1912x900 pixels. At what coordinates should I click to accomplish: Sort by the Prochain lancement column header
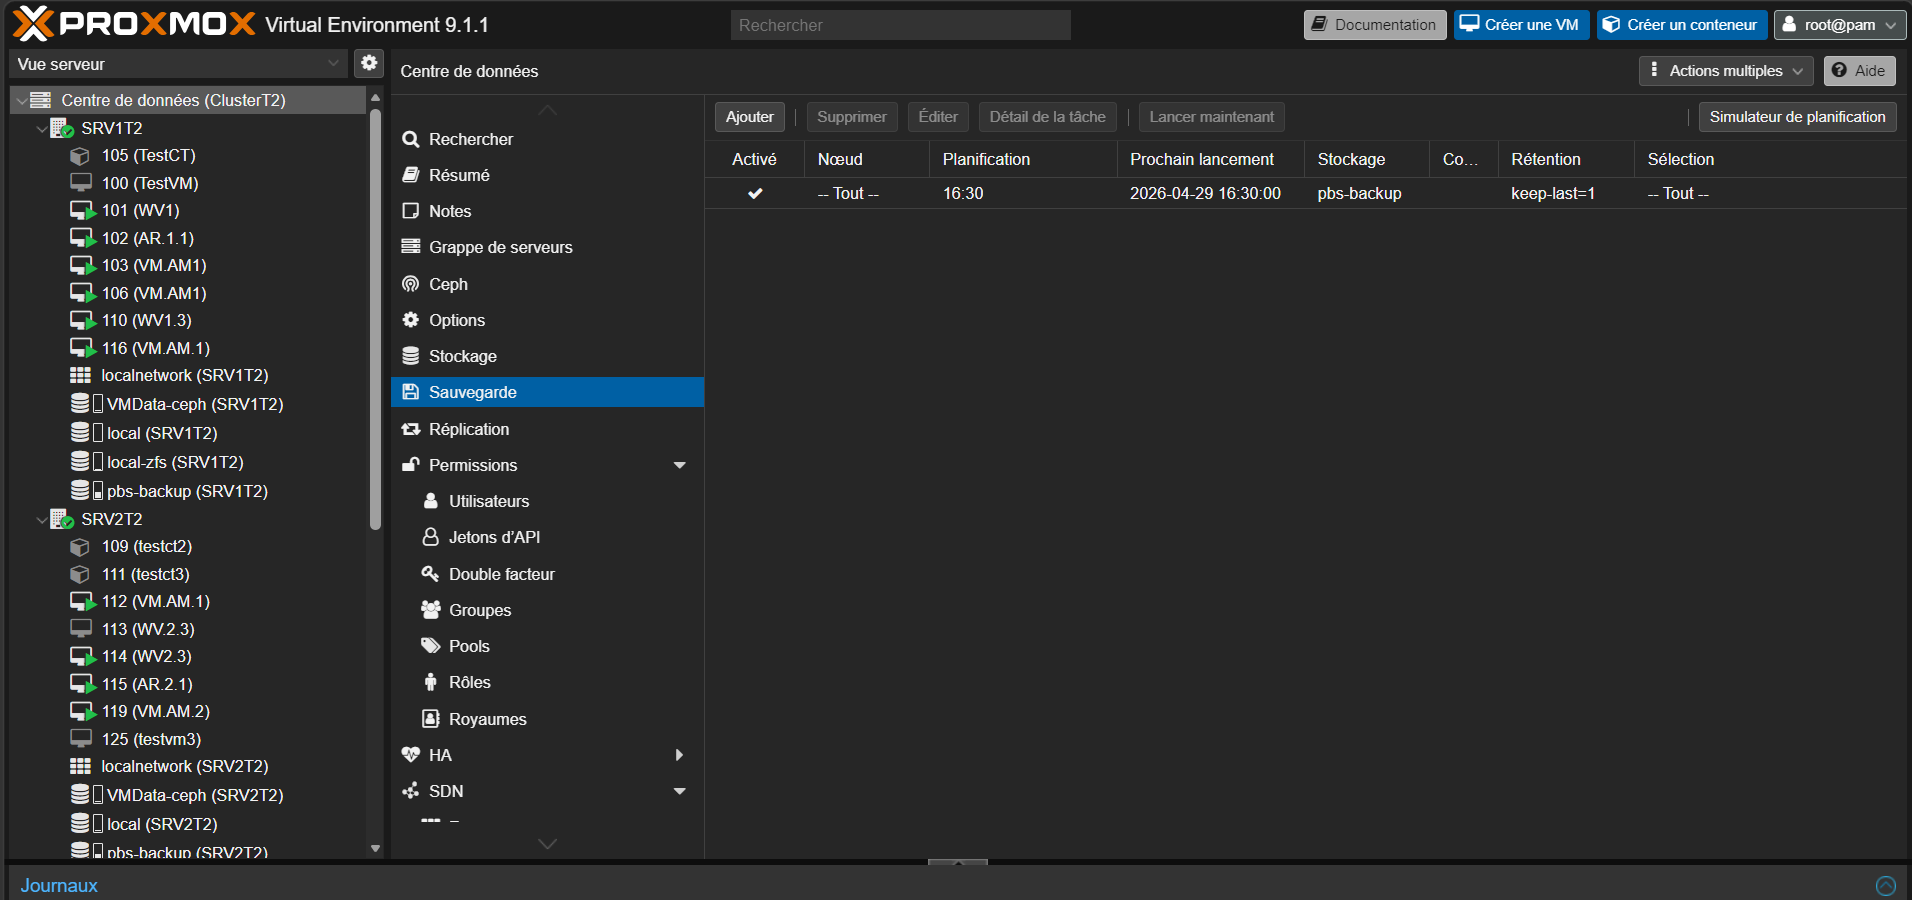pos(1211,159)
